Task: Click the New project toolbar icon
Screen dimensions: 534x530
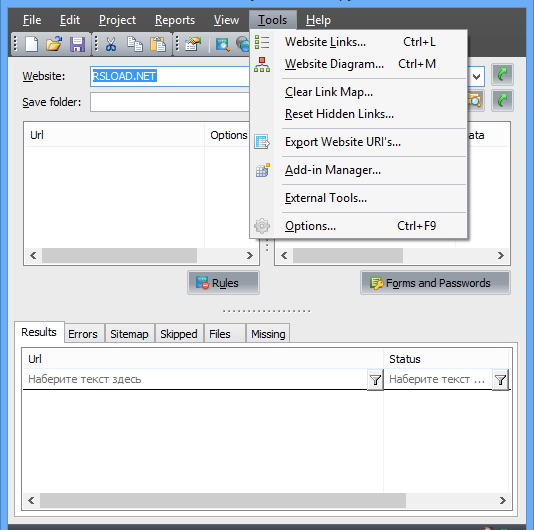Action: click(32, 44)
